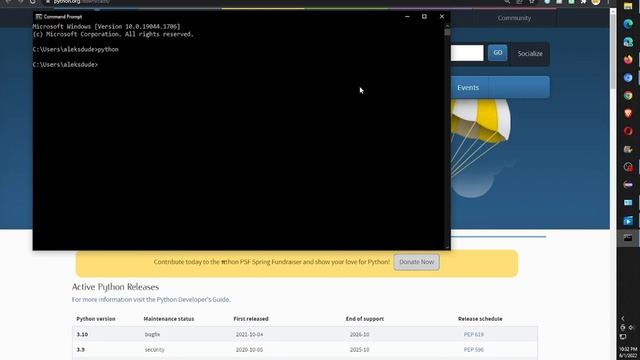
Task: Click the GO search button
Action: [x=498, y=53]
